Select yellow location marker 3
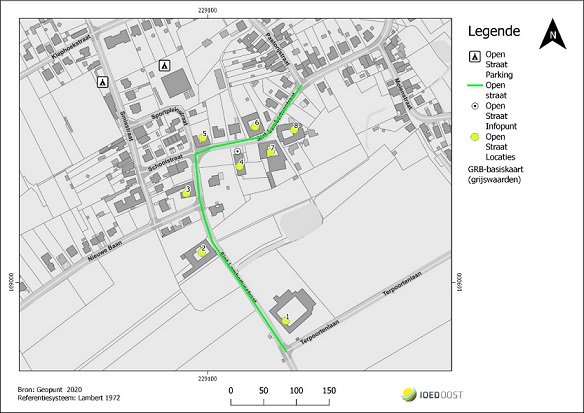584x413 pixels. [186, 194]
